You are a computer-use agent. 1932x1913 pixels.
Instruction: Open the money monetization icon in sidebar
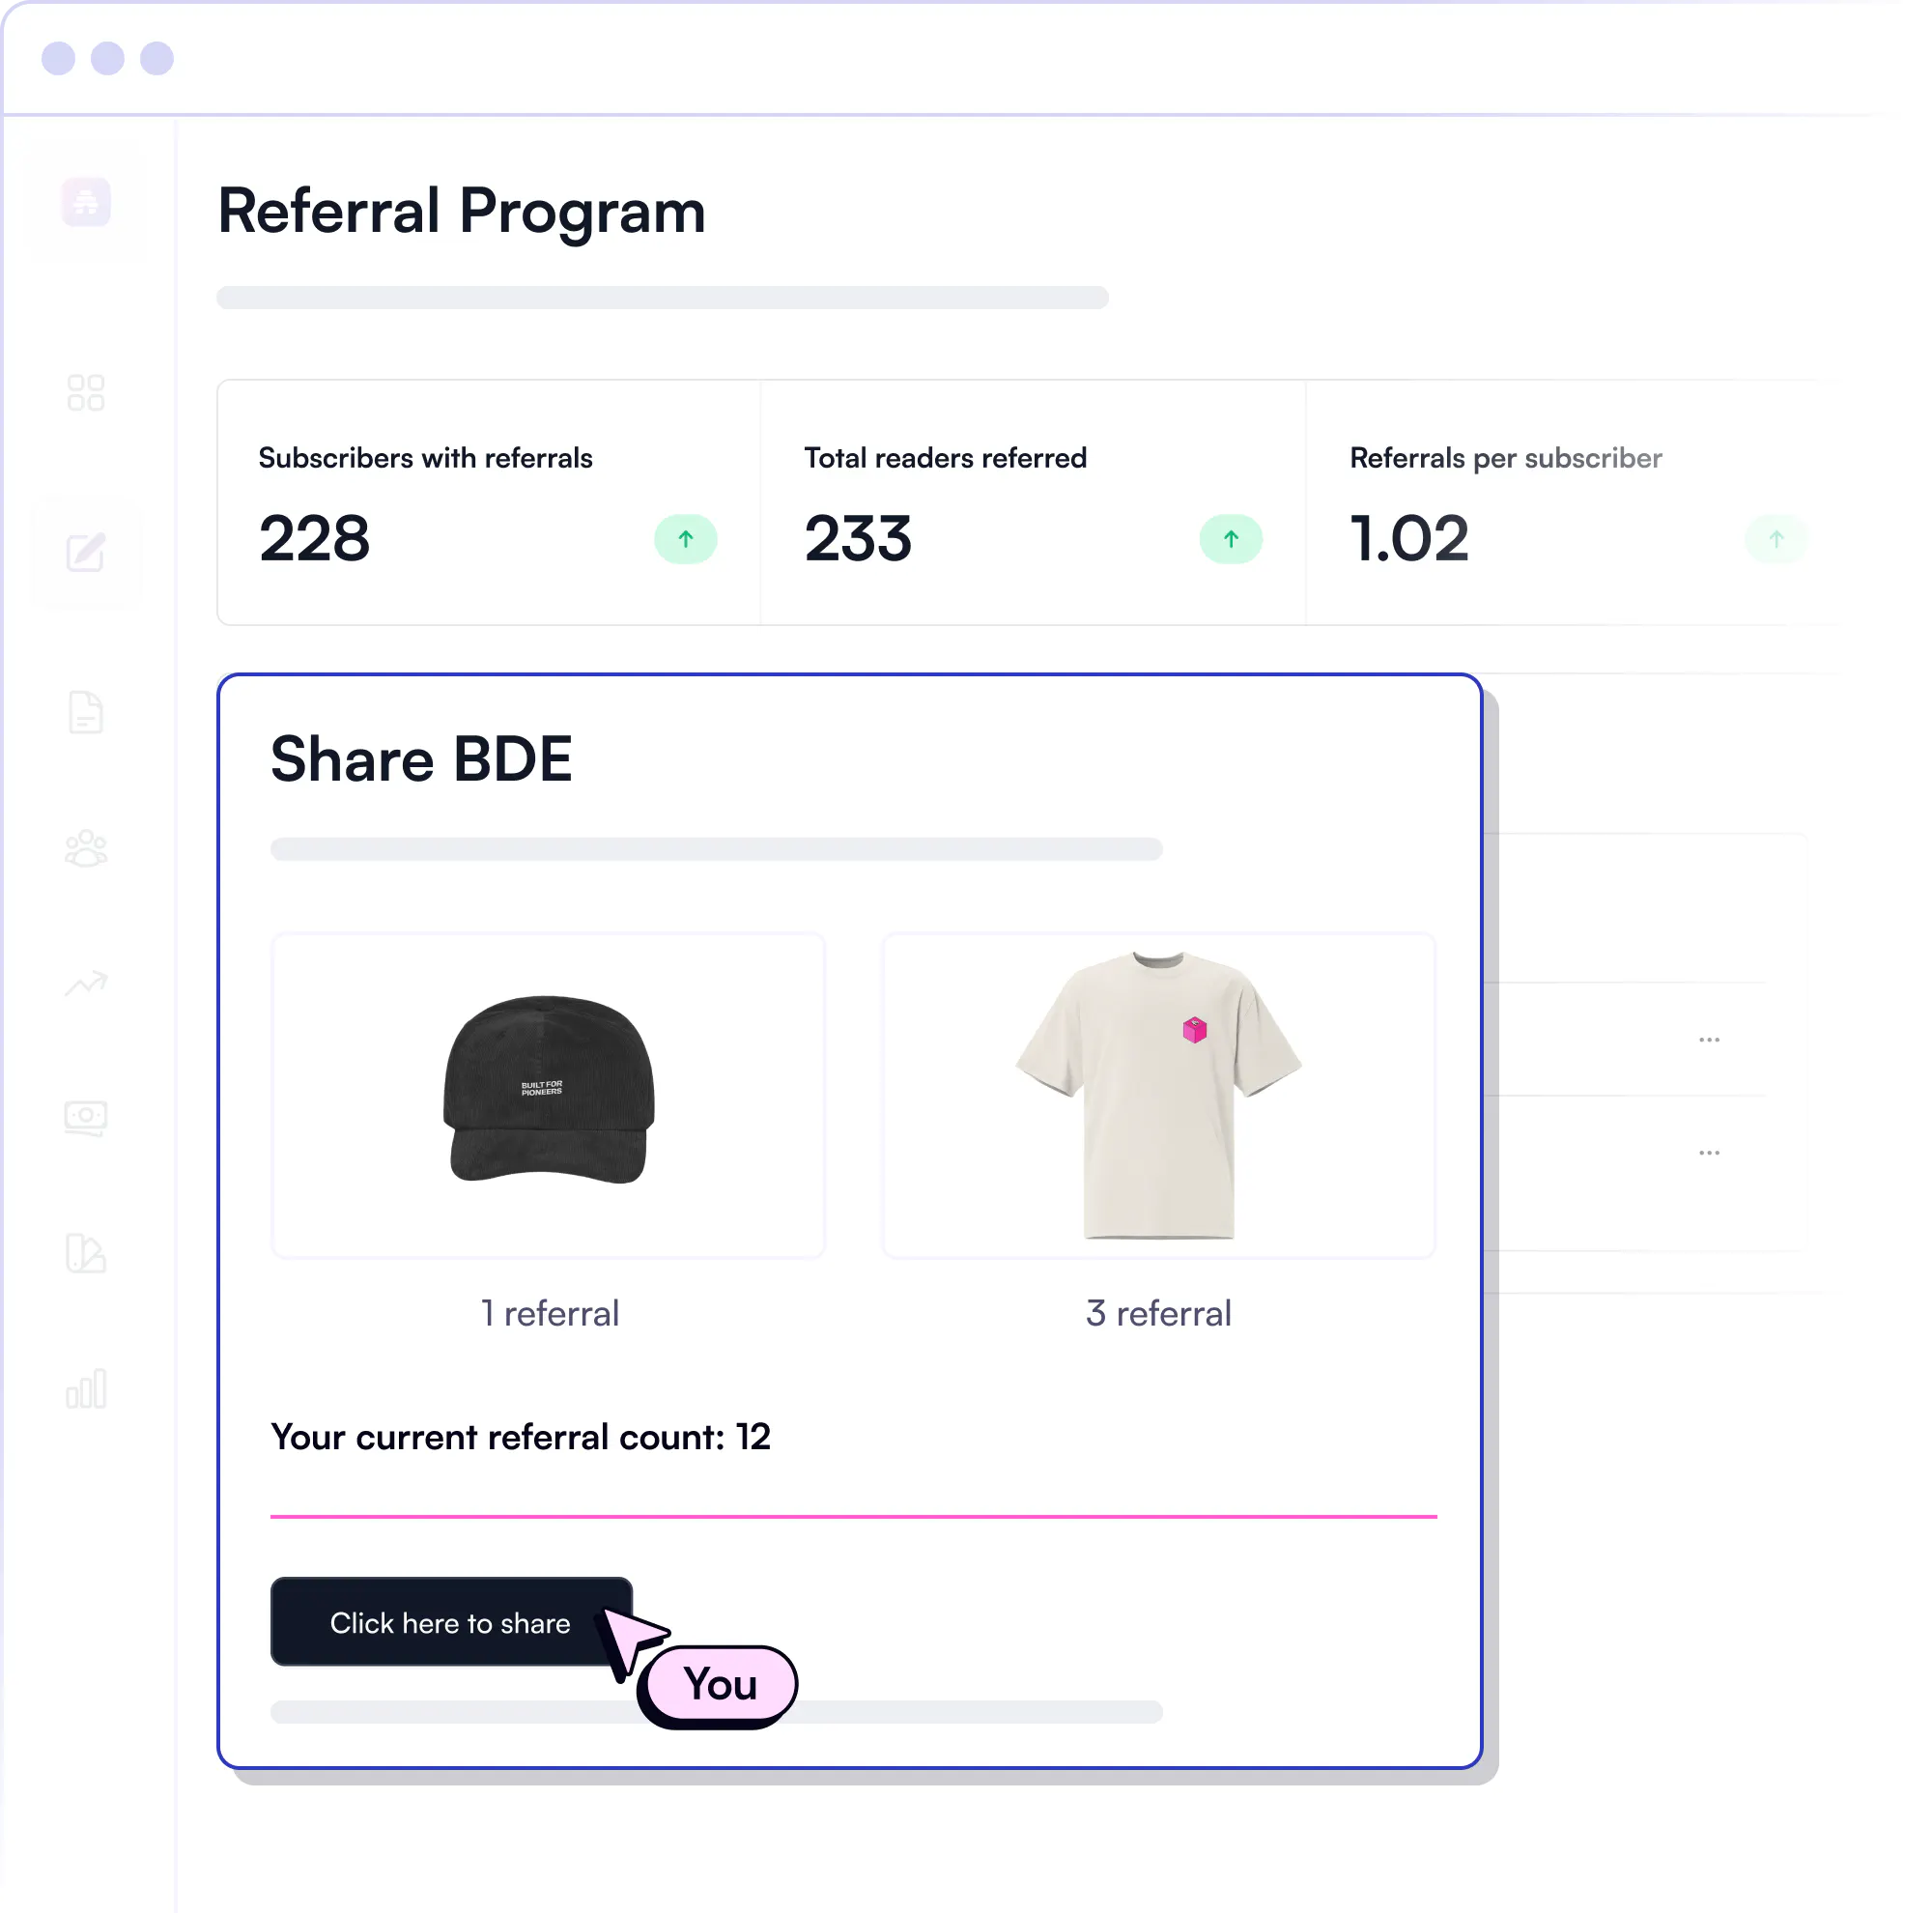86,1117
